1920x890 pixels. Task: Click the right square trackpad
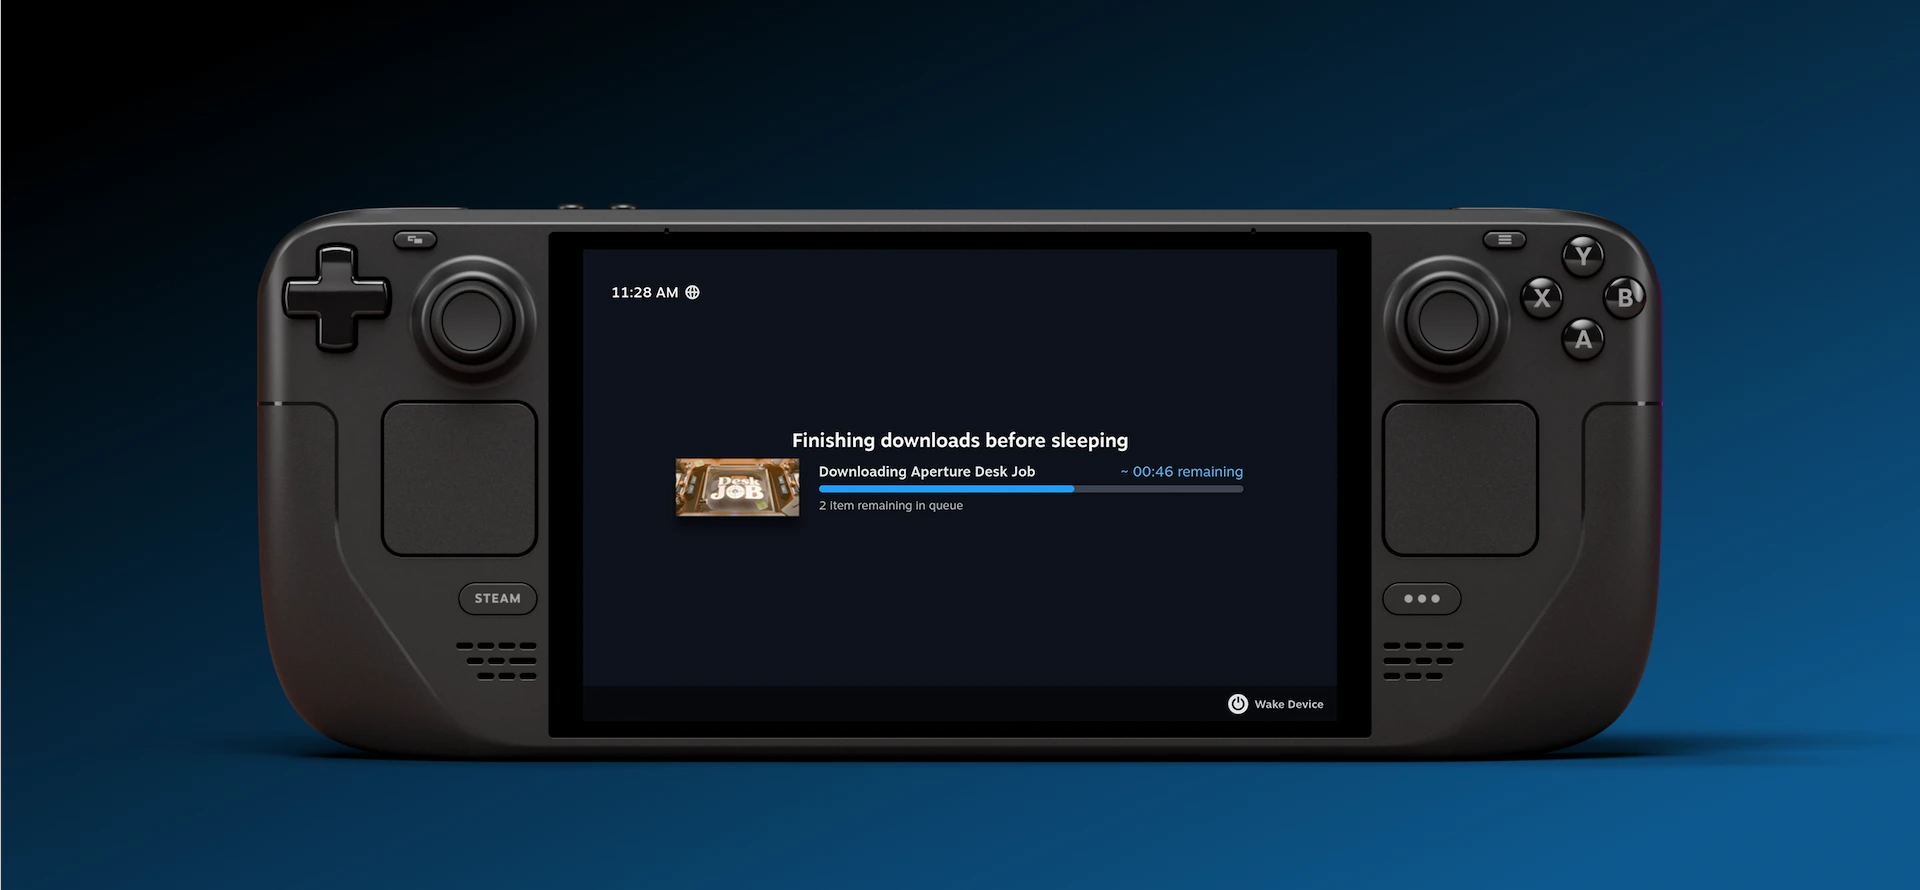click(x=1460, y=479)
